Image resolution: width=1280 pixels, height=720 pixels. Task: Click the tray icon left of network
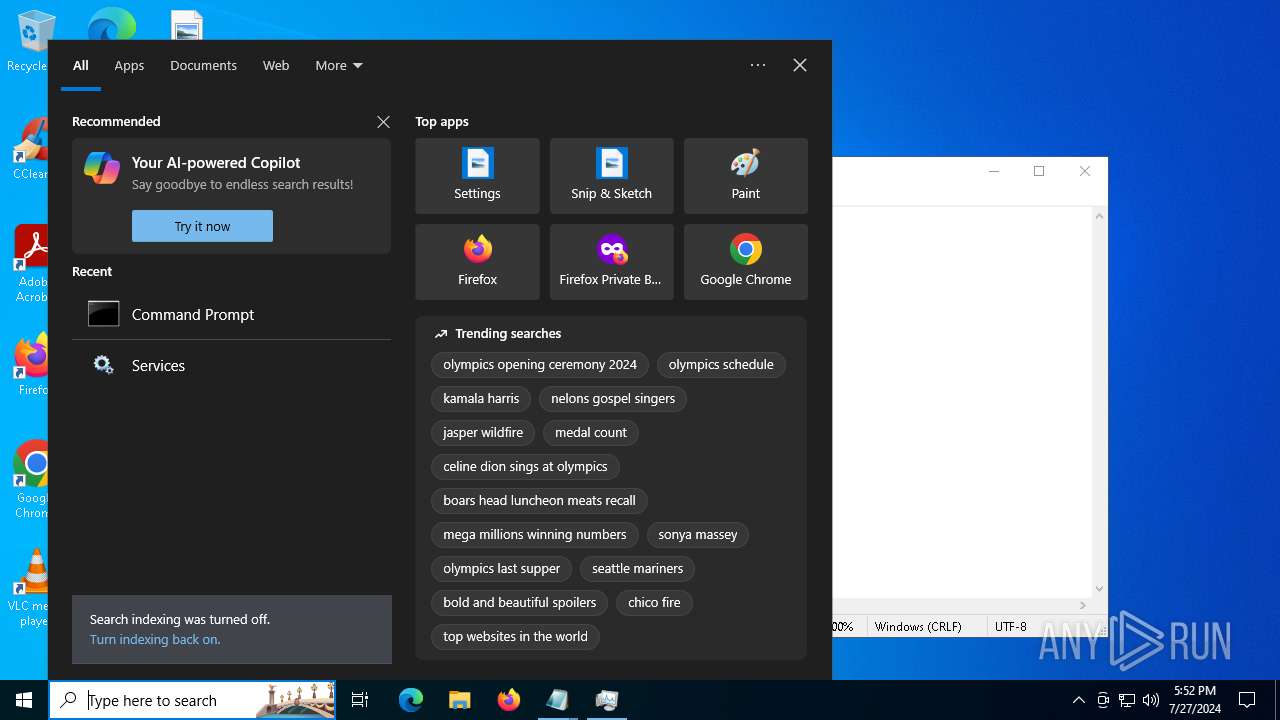(1103, 700)
